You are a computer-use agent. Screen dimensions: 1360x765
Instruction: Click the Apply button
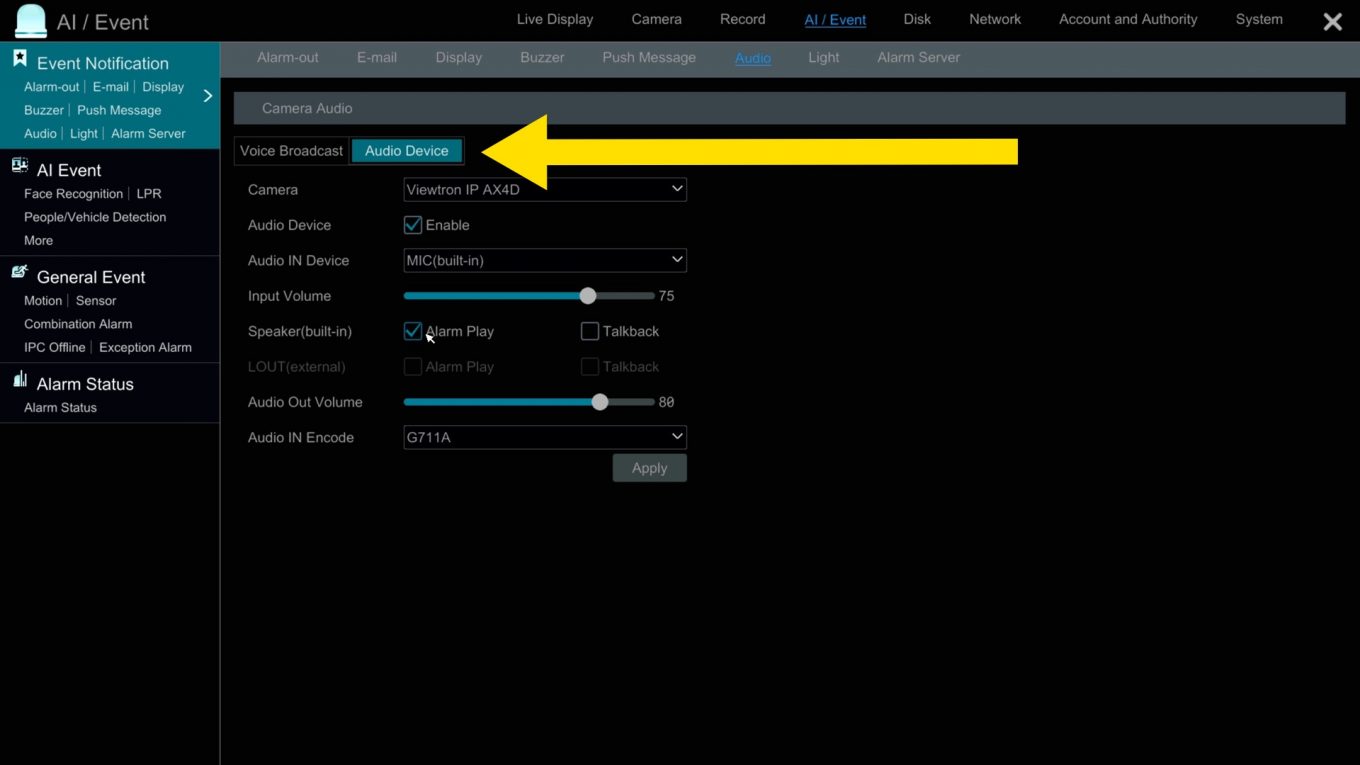pos(650,468)
